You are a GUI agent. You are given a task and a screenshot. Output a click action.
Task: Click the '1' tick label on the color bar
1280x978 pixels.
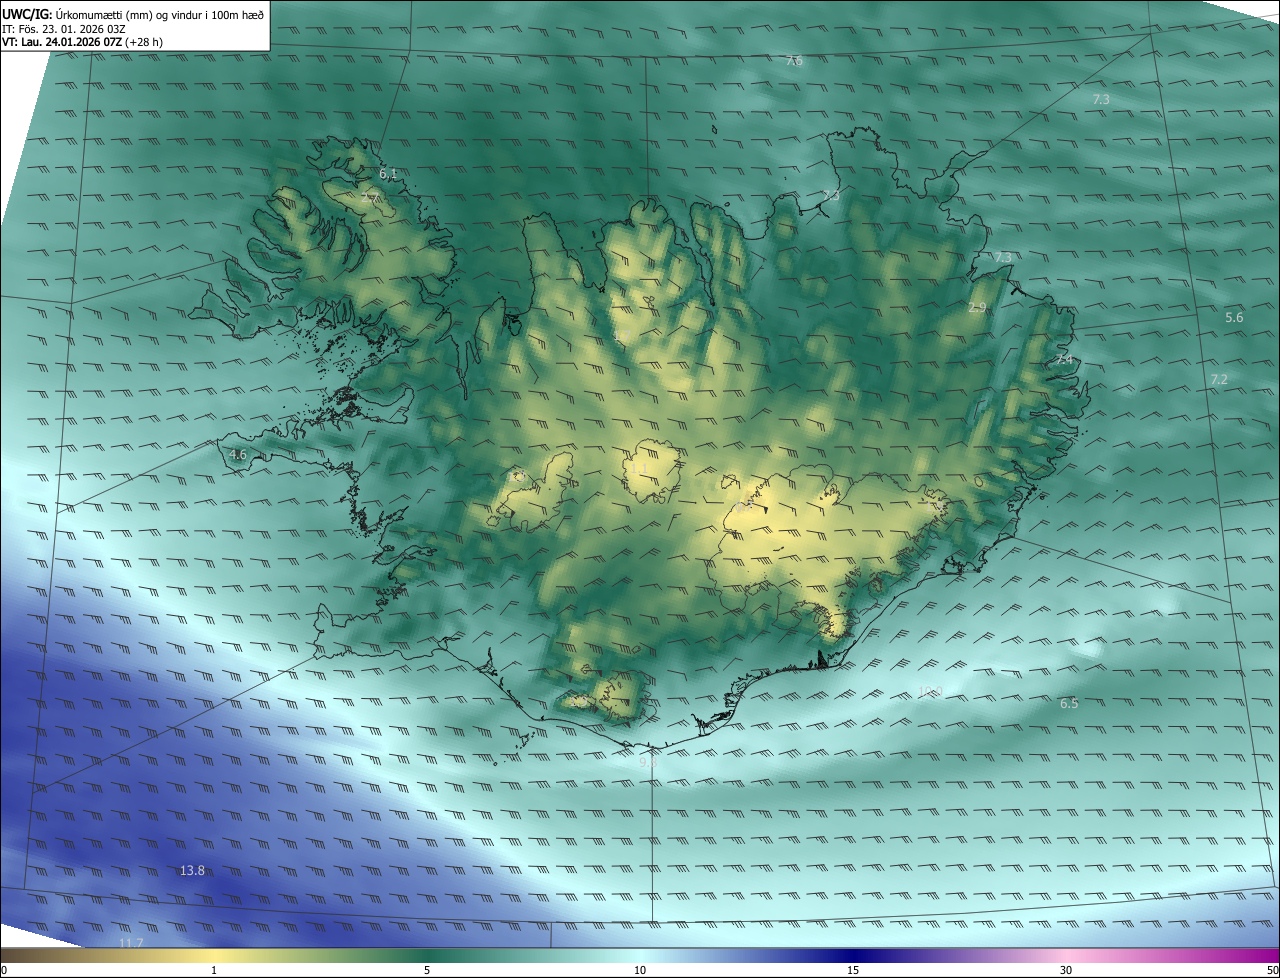click(214, 970)
